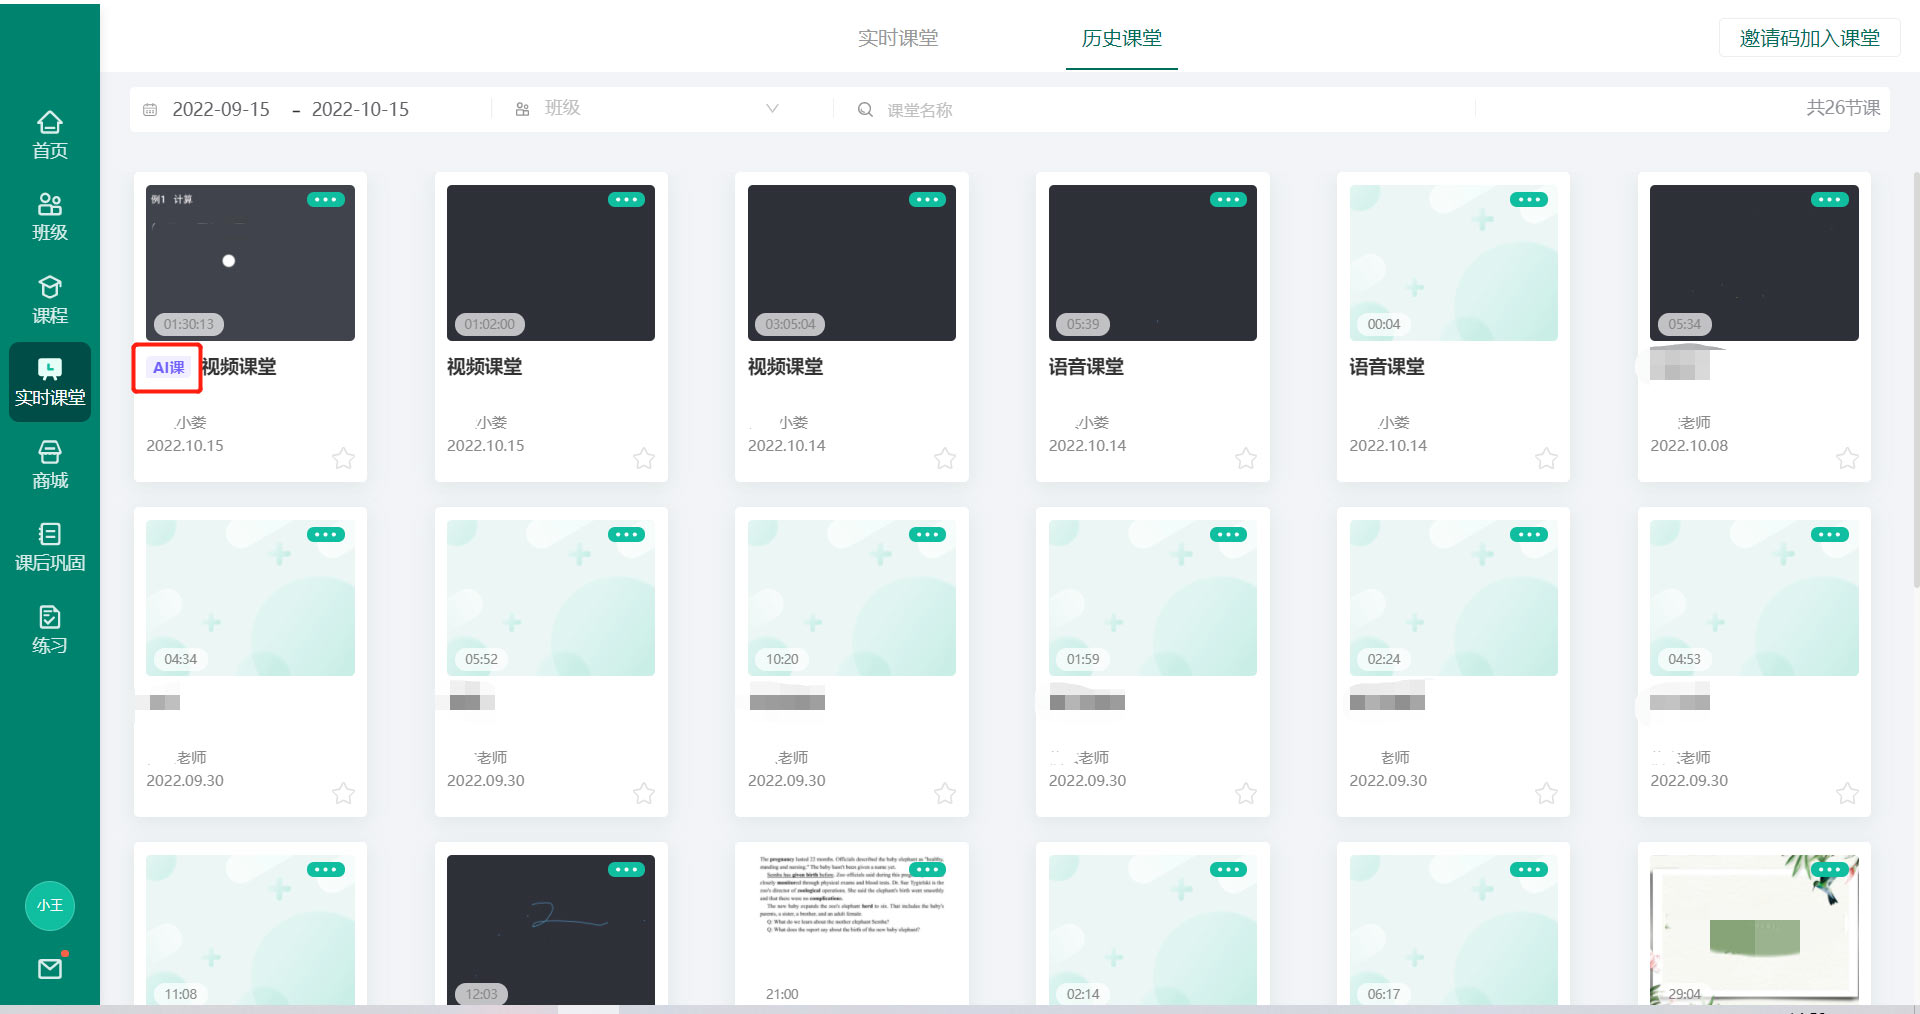Open the options menu on the first AI课 card
Viewport: 1920px width, 1014px height.
326,199
